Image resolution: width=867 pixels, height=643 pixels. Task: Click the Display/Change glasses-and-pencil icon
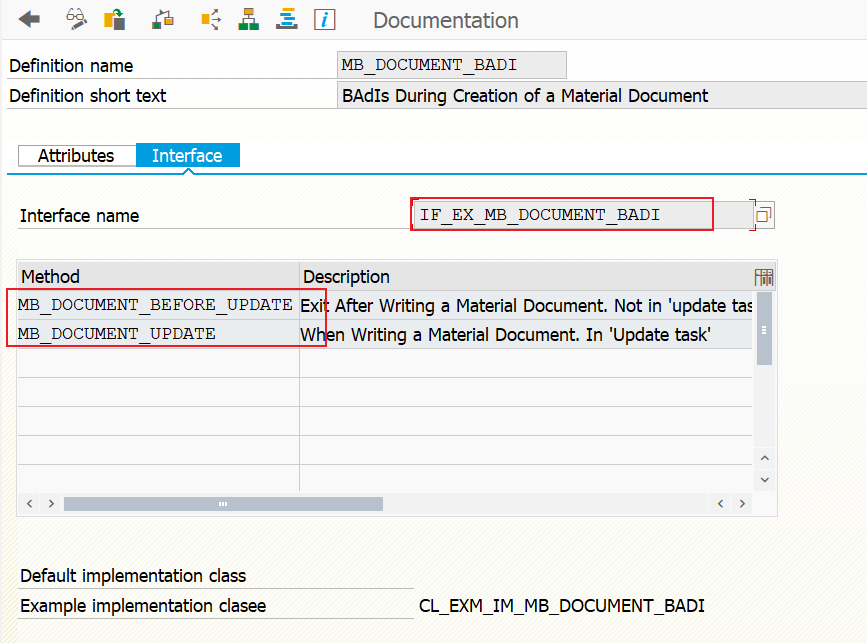[76, 20]
